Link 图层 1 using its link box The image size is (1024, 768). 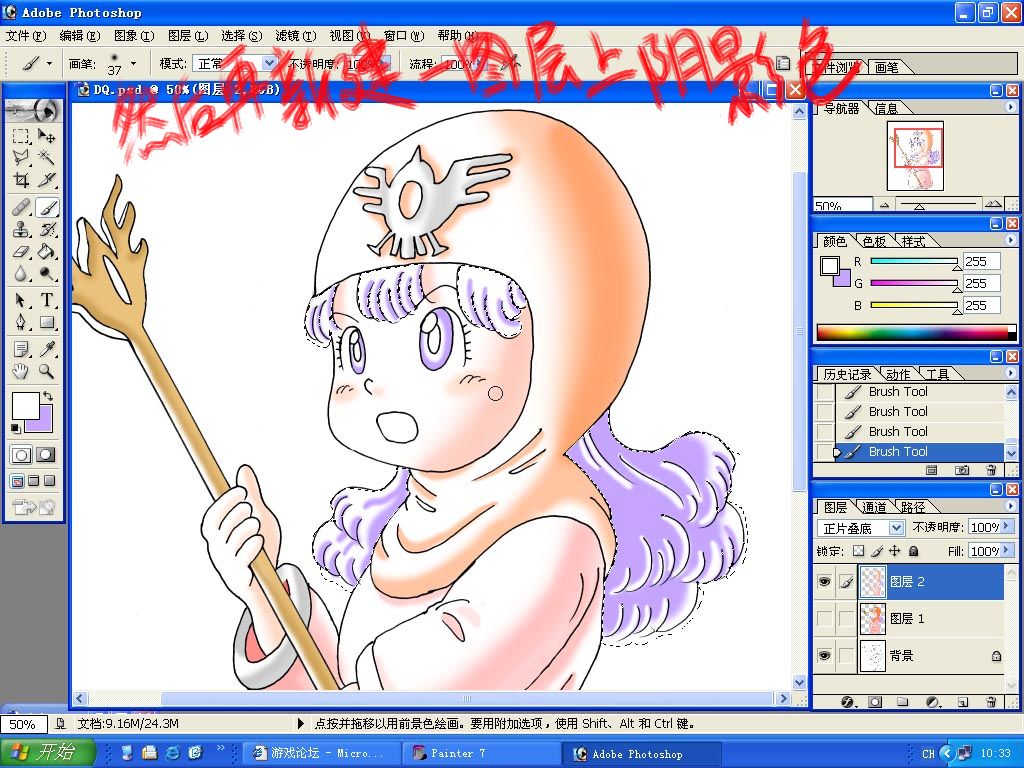pos(846,618)
